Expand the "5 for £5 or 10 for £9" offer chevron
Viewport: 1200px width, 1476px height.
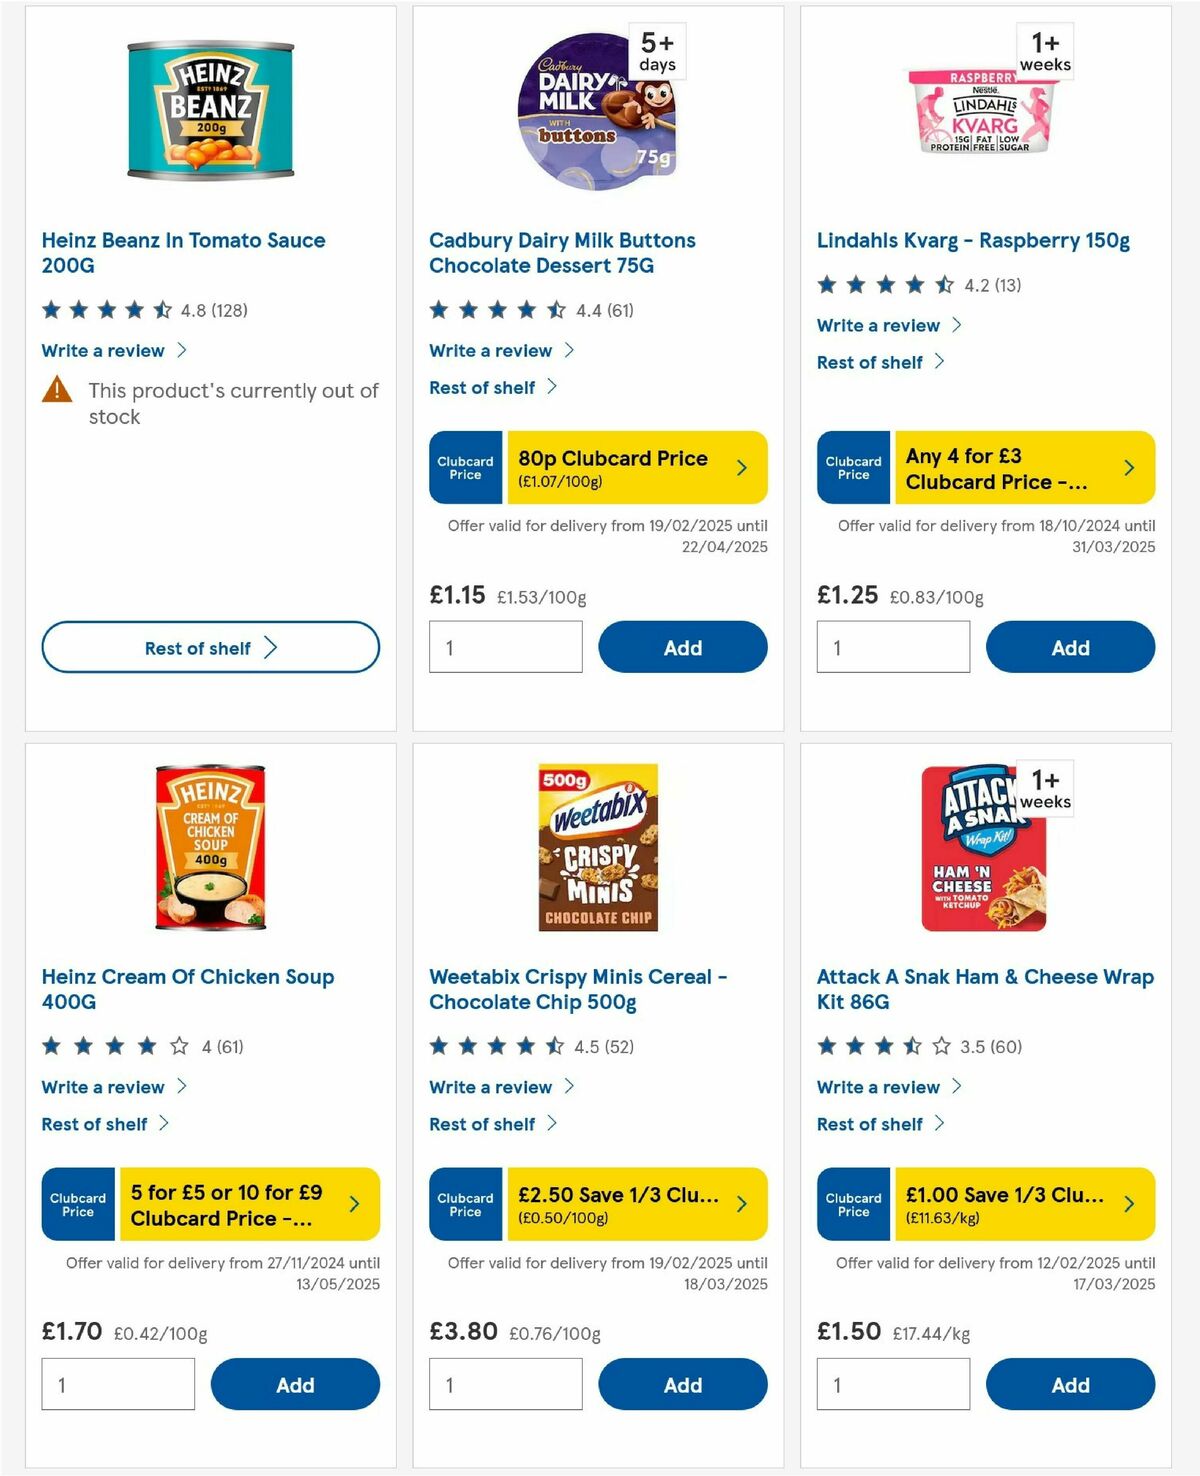pos(353,1204)
